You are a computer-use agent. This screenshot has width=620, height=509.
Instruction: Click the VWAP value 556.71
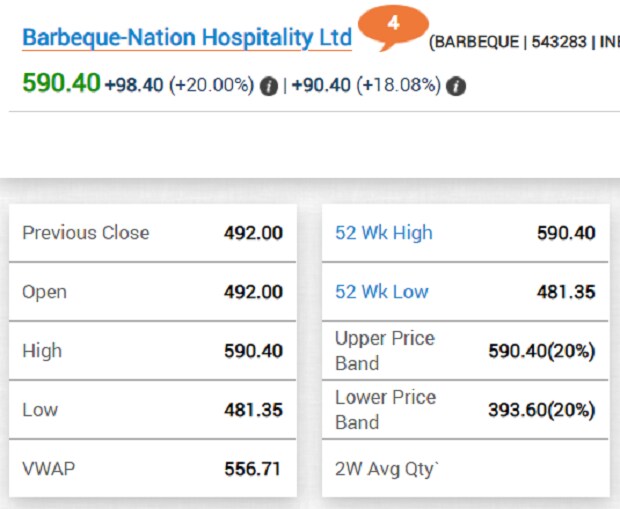252,469
